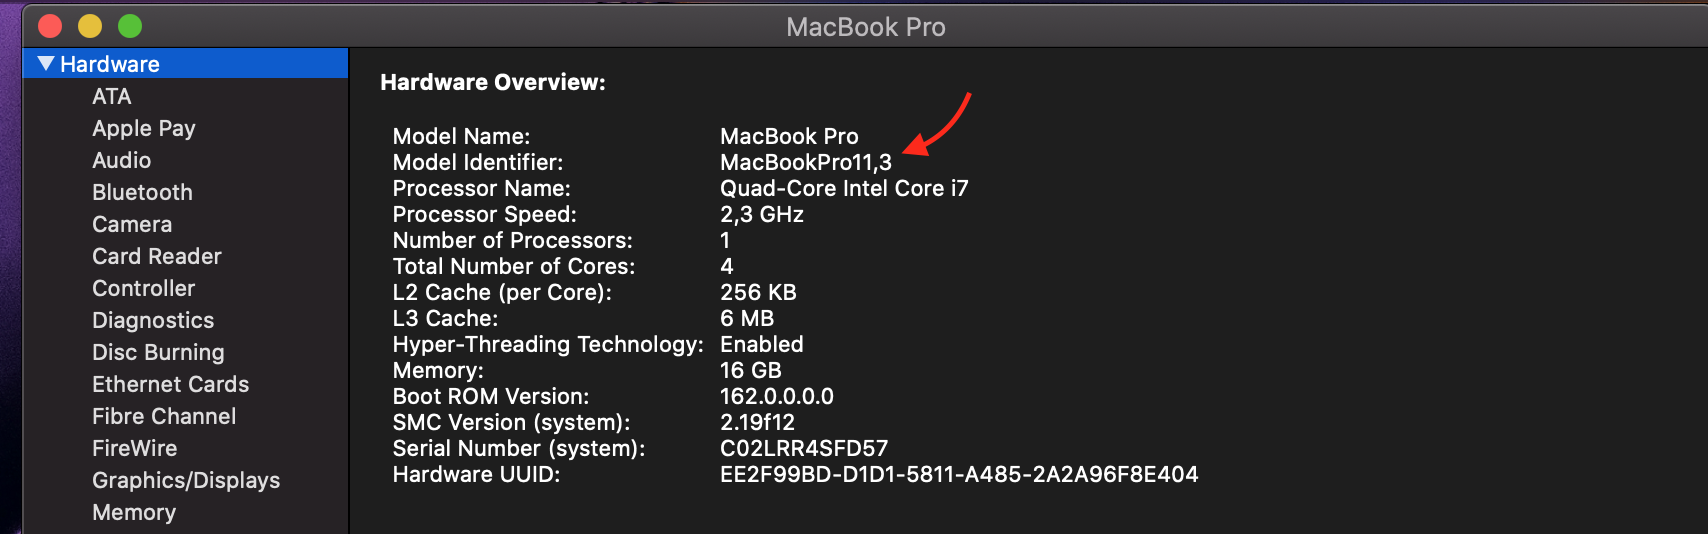Image resolution: width=1708 pixels, height=534 pixels.
Task: Collapse the Hardware disclosure triangle
Action: point(46,64)
